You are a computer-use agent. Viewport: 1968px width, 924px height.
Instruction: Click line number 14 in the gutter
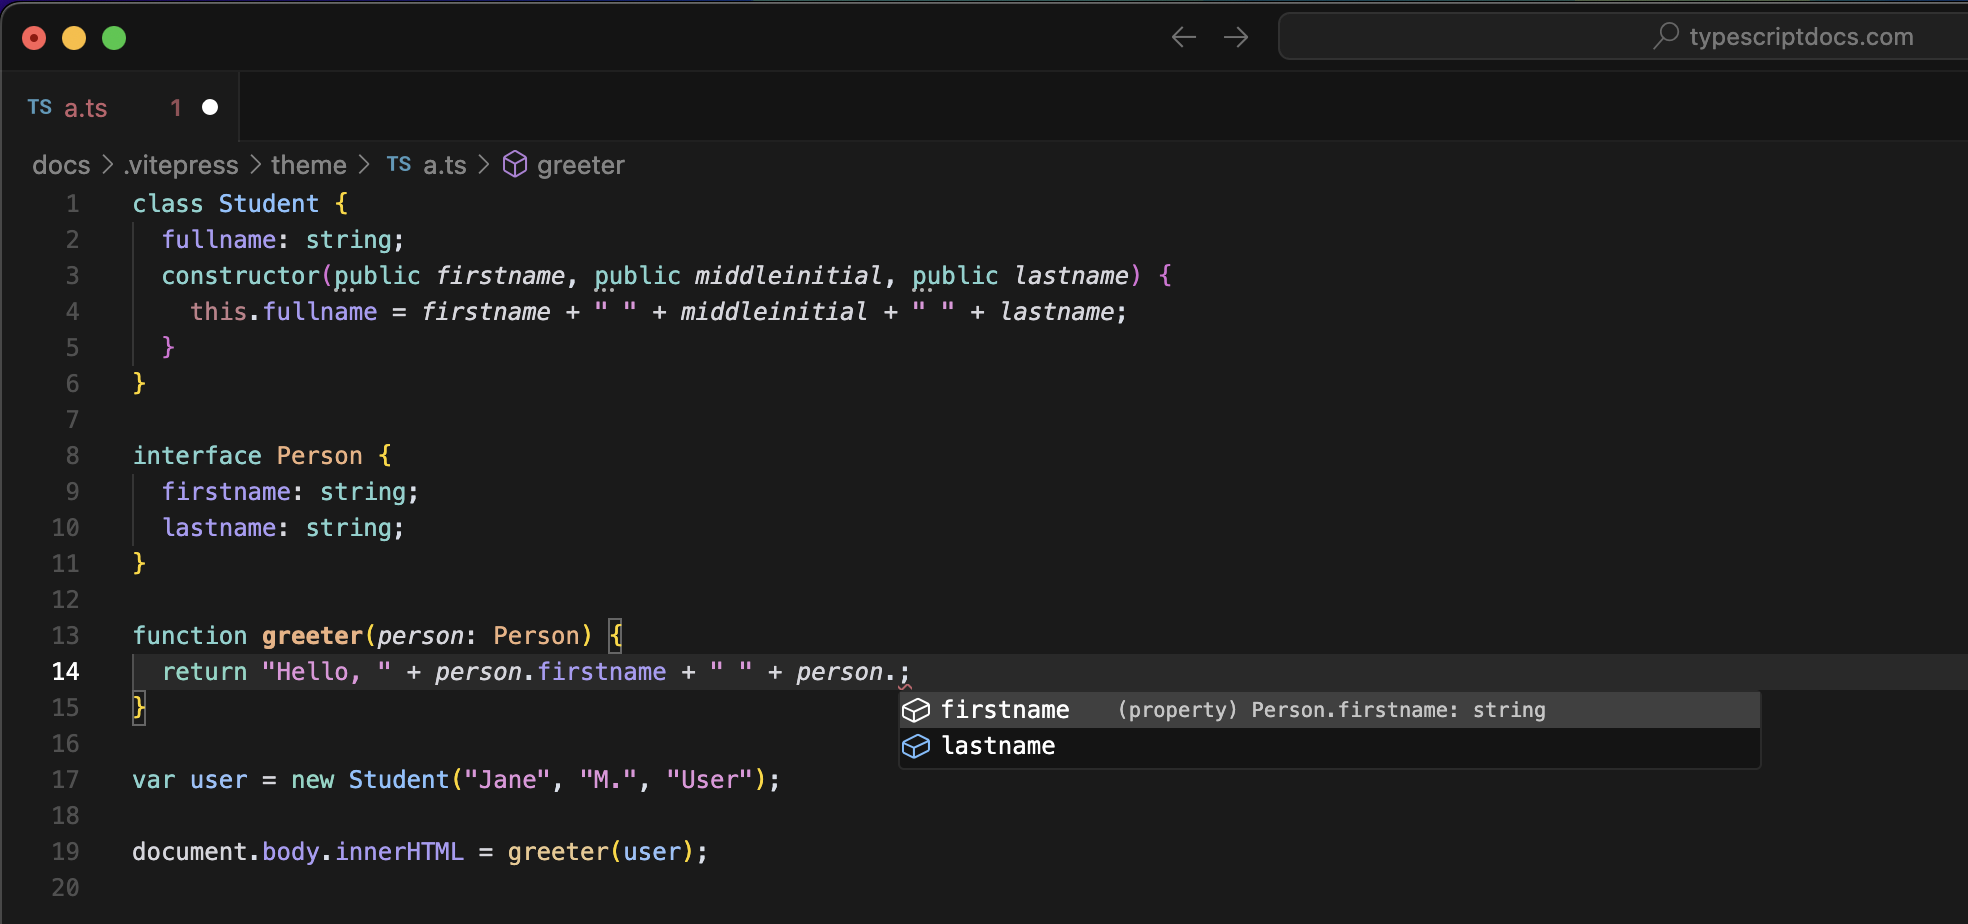coord(65,672)
